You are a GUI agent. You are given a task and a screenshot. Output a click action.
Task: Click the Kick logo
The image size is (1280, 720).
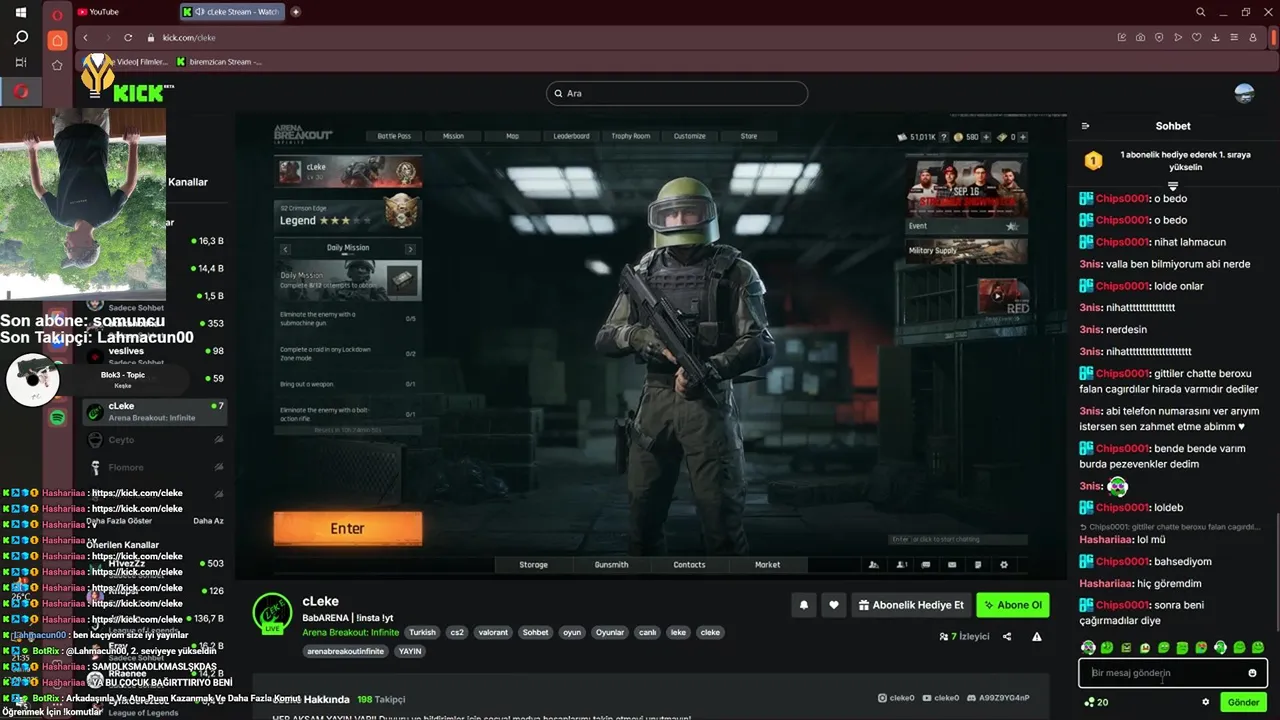tap(138, 94)
